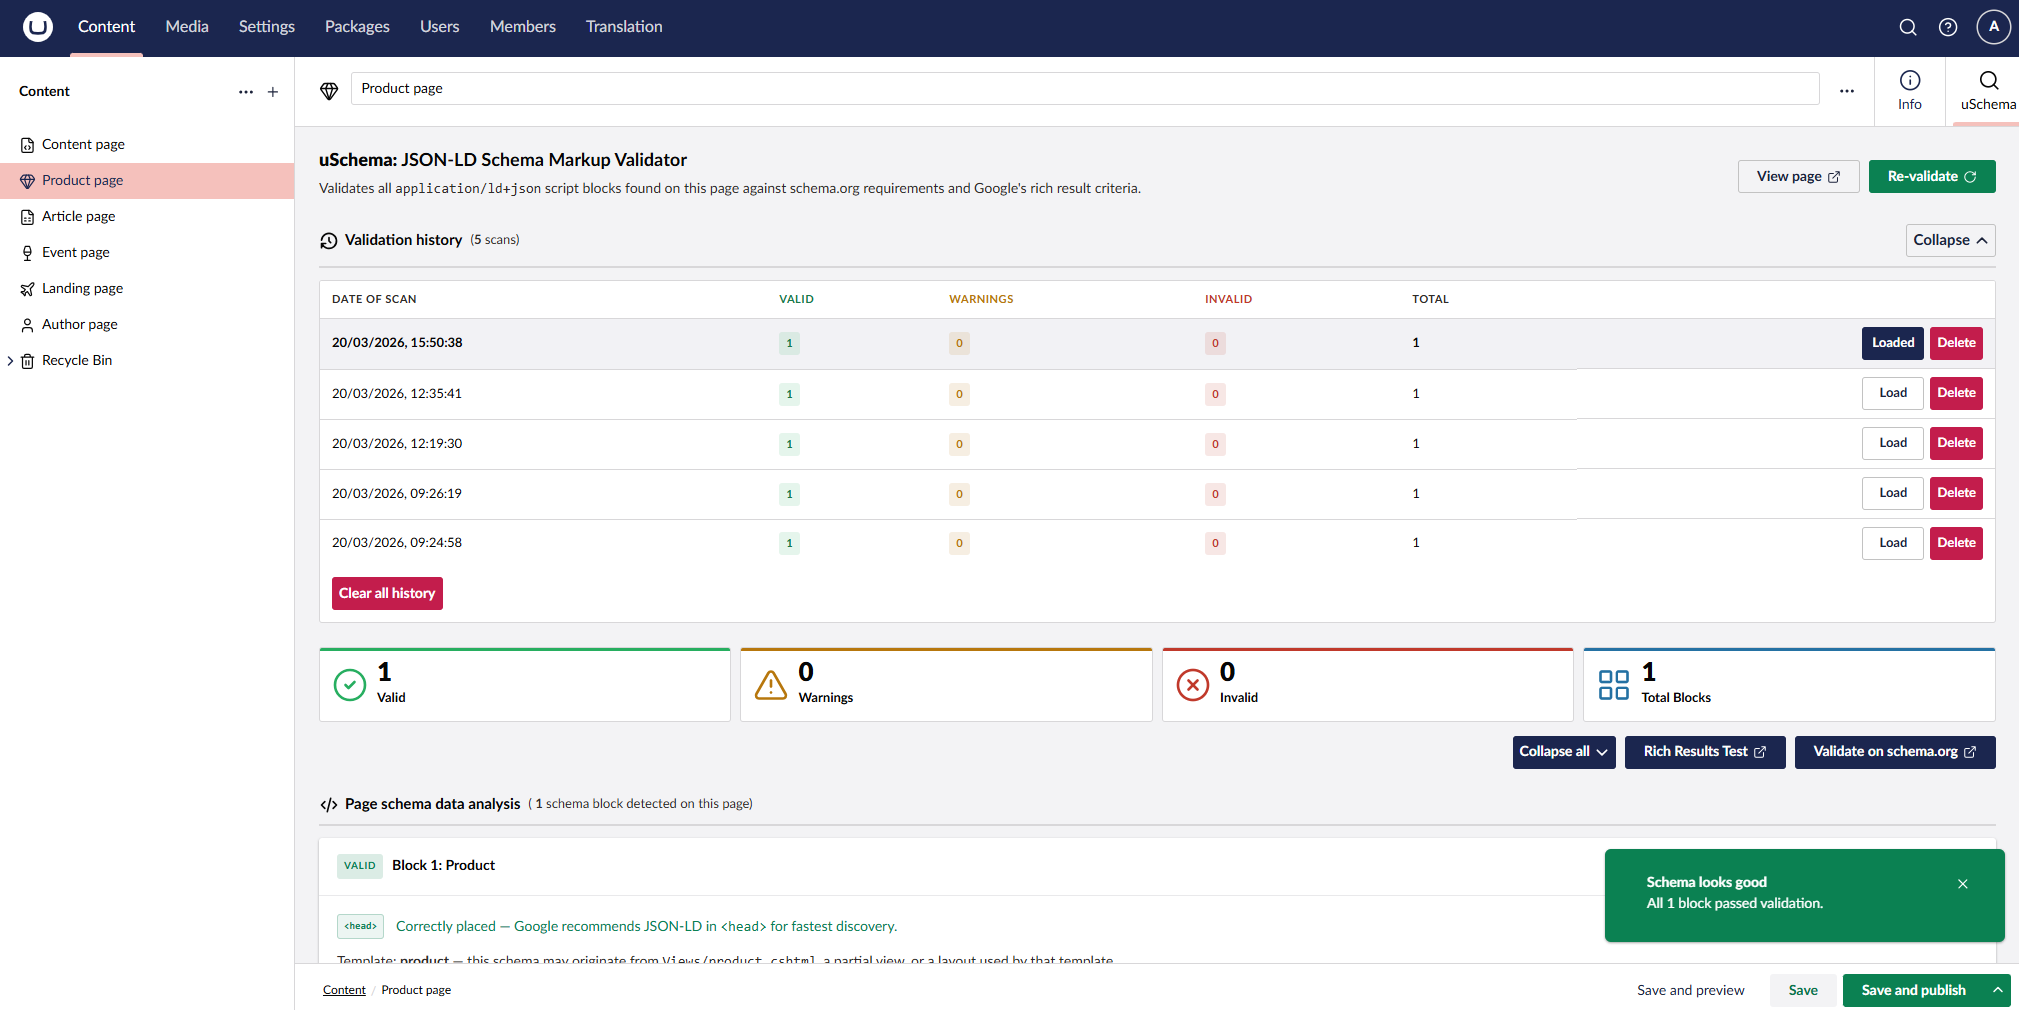Open the Recycle Bin via its trash icon
Screen dimensions: 2019x1010
[27, 360]
